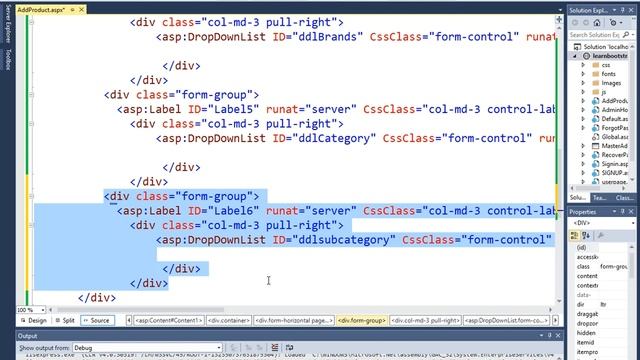640x360 pixels.
Task: Pin the AddProduct.aspx document tab
Action: 72,9
